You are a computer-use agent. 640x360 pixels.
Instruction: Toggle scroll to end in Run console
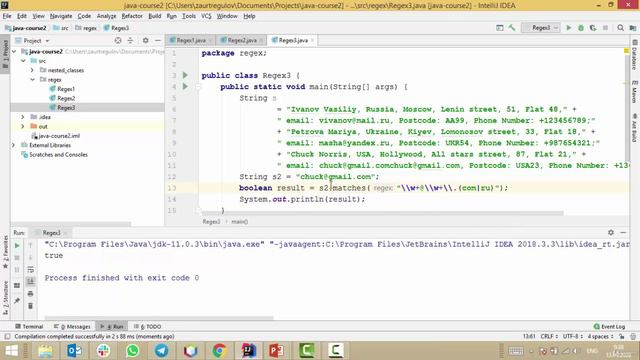click(x=31, y=281)
